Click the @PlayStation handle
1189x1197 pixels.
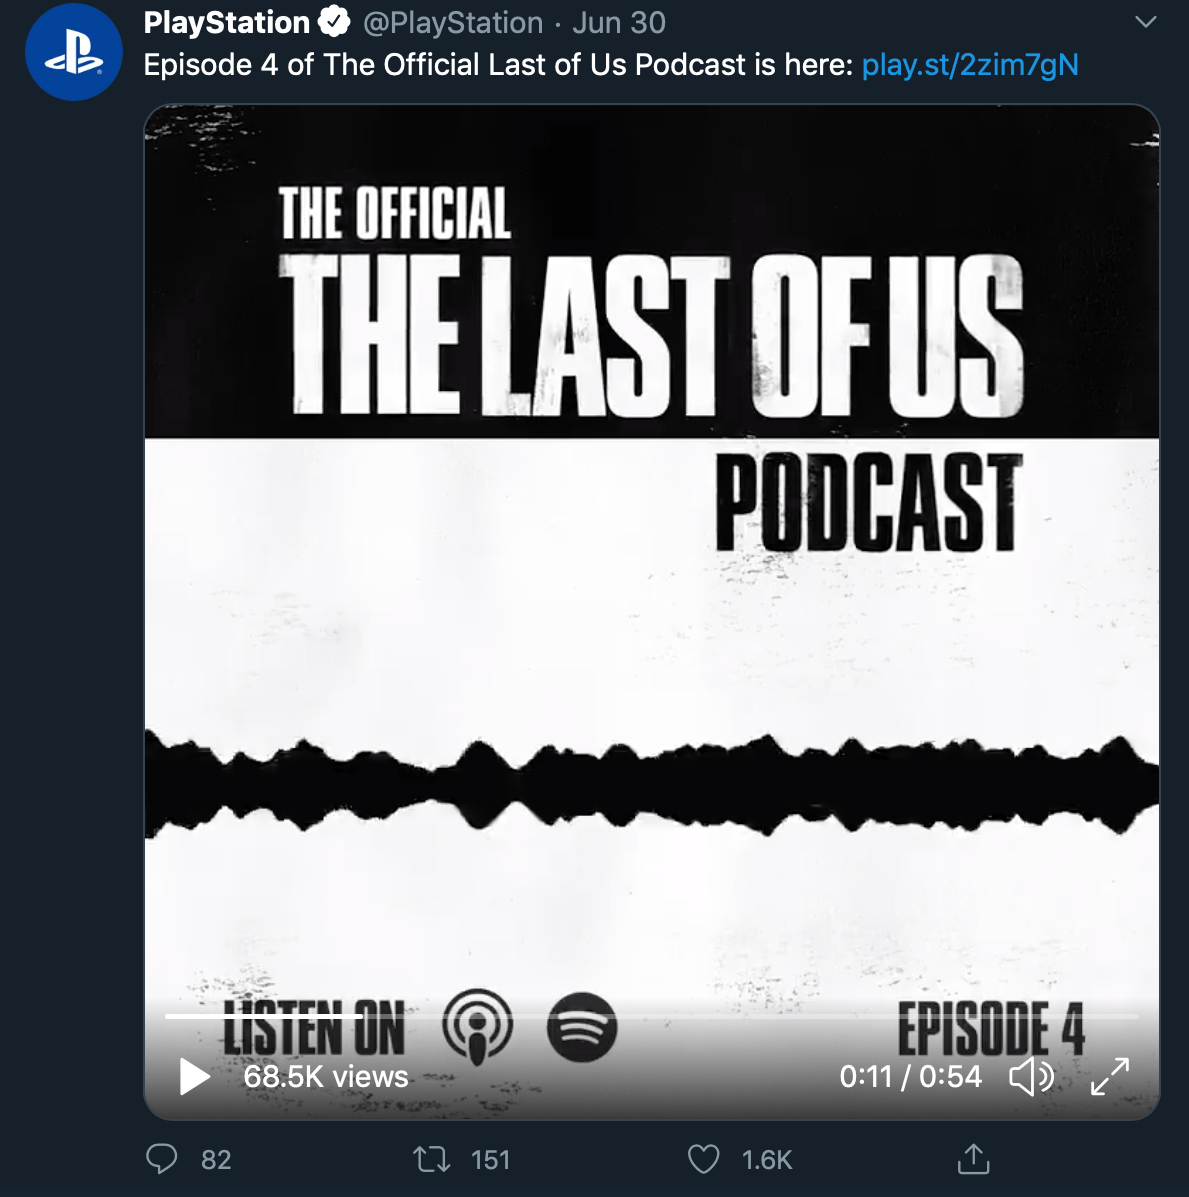pyautogui.click(x=453, y=22)
